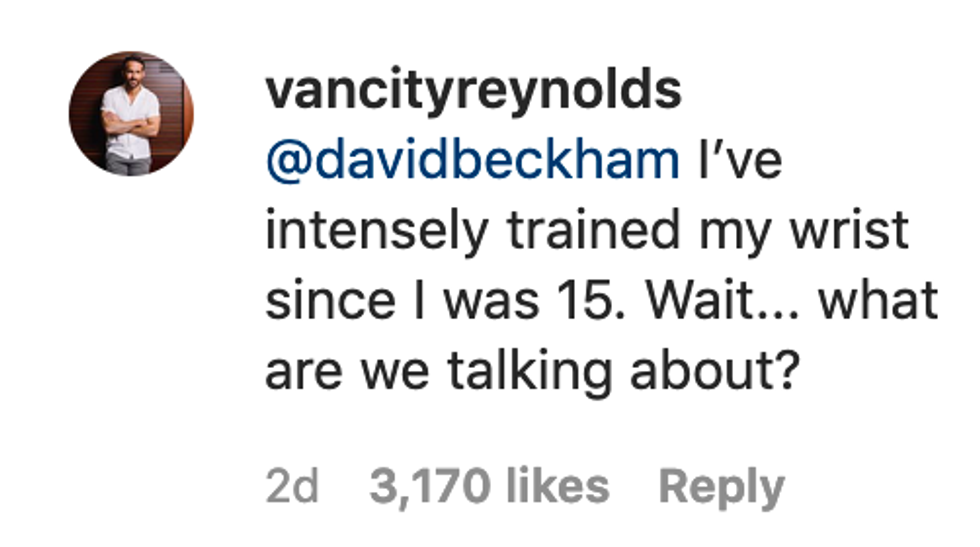Click Reply under the comment

click(x=721, y=487)
